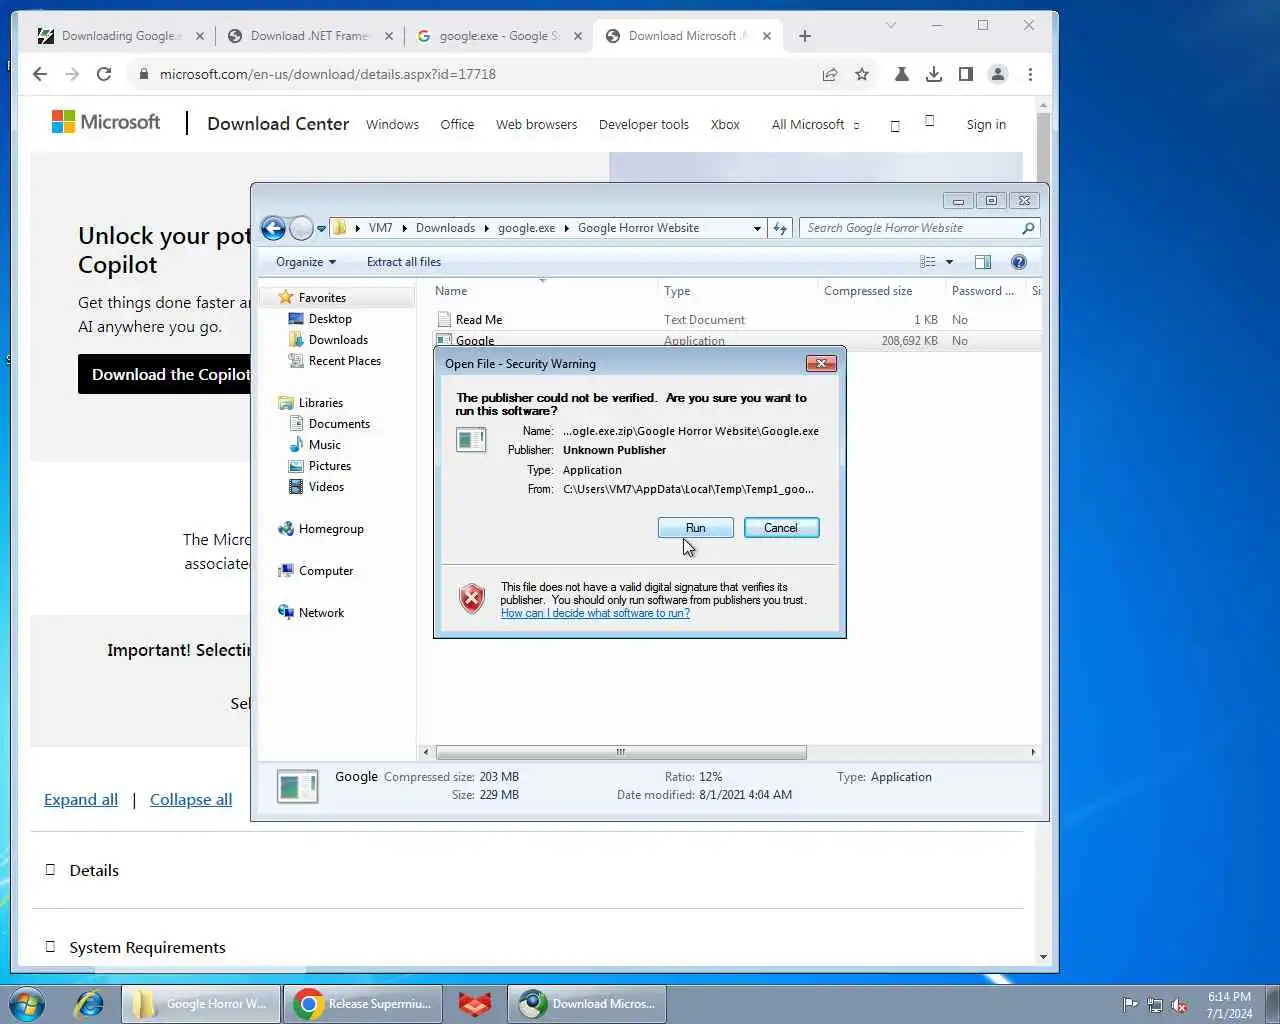1280x1024 pixels.
Task: Open Windows menu in Download Center
Action: 392,124
